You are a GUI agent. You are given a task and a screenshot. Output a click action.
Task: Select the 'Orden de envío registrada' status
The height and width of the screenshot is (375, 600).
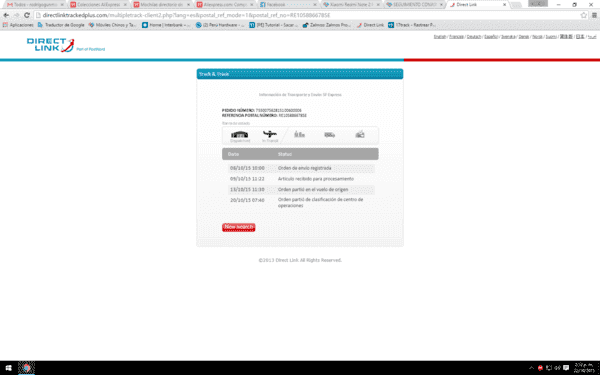[305, 168]
